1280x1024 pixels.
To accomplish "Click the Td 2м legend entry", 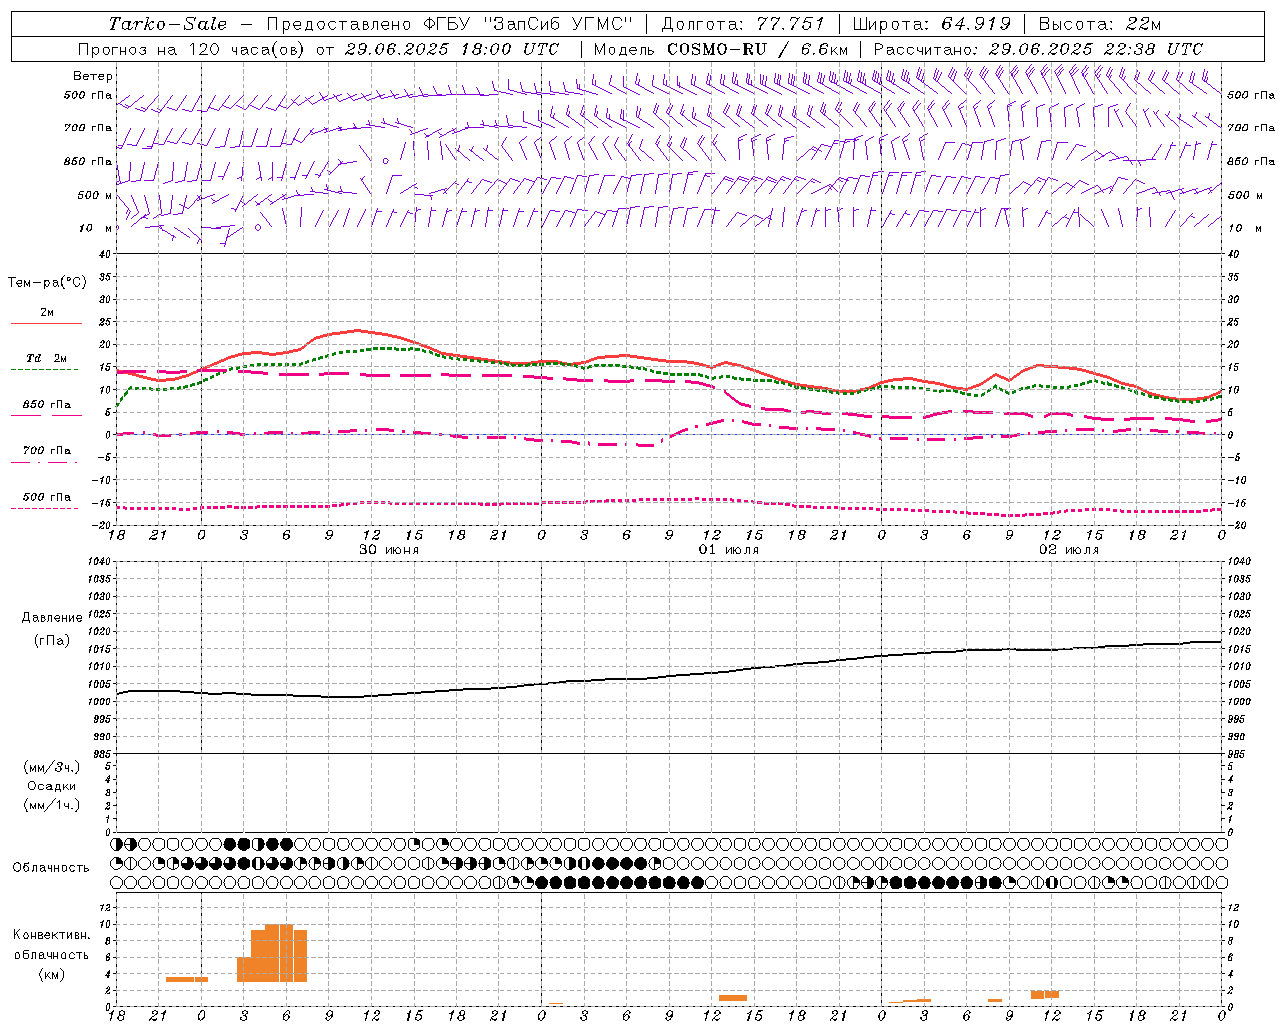I will [46, 358].
